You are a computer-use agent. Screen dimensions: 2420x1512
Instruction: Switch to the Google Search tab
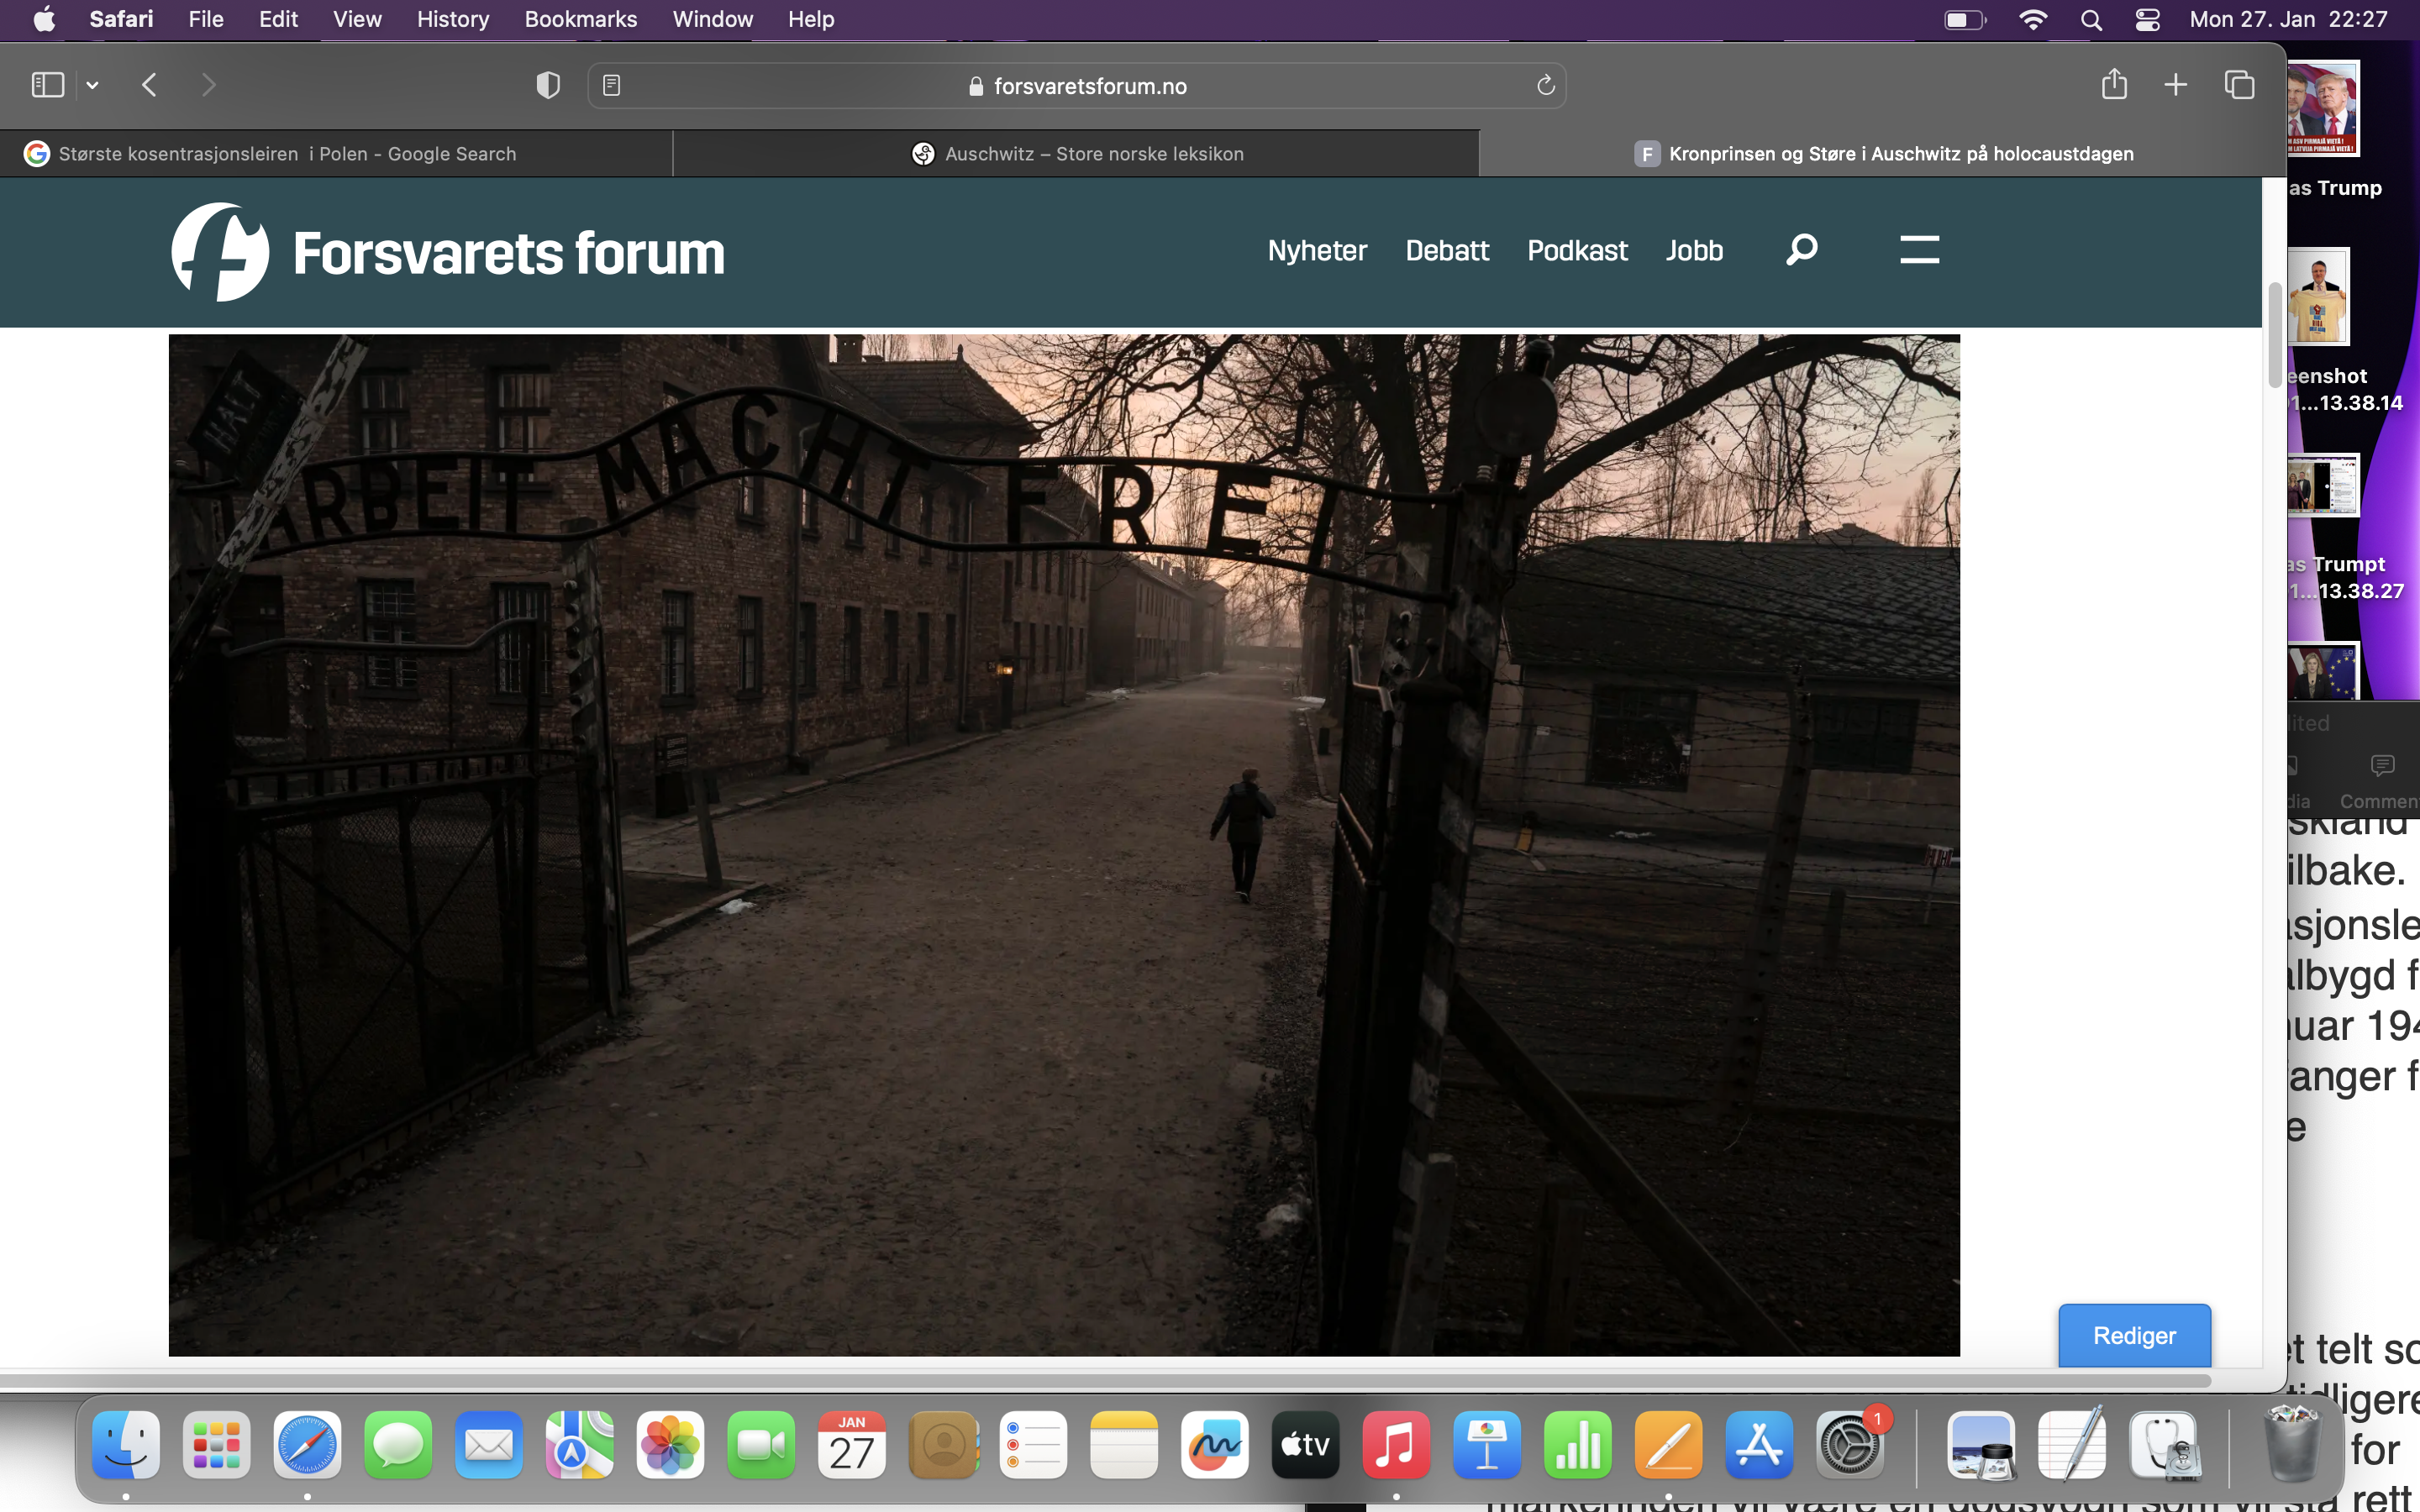tap(336, 154)
